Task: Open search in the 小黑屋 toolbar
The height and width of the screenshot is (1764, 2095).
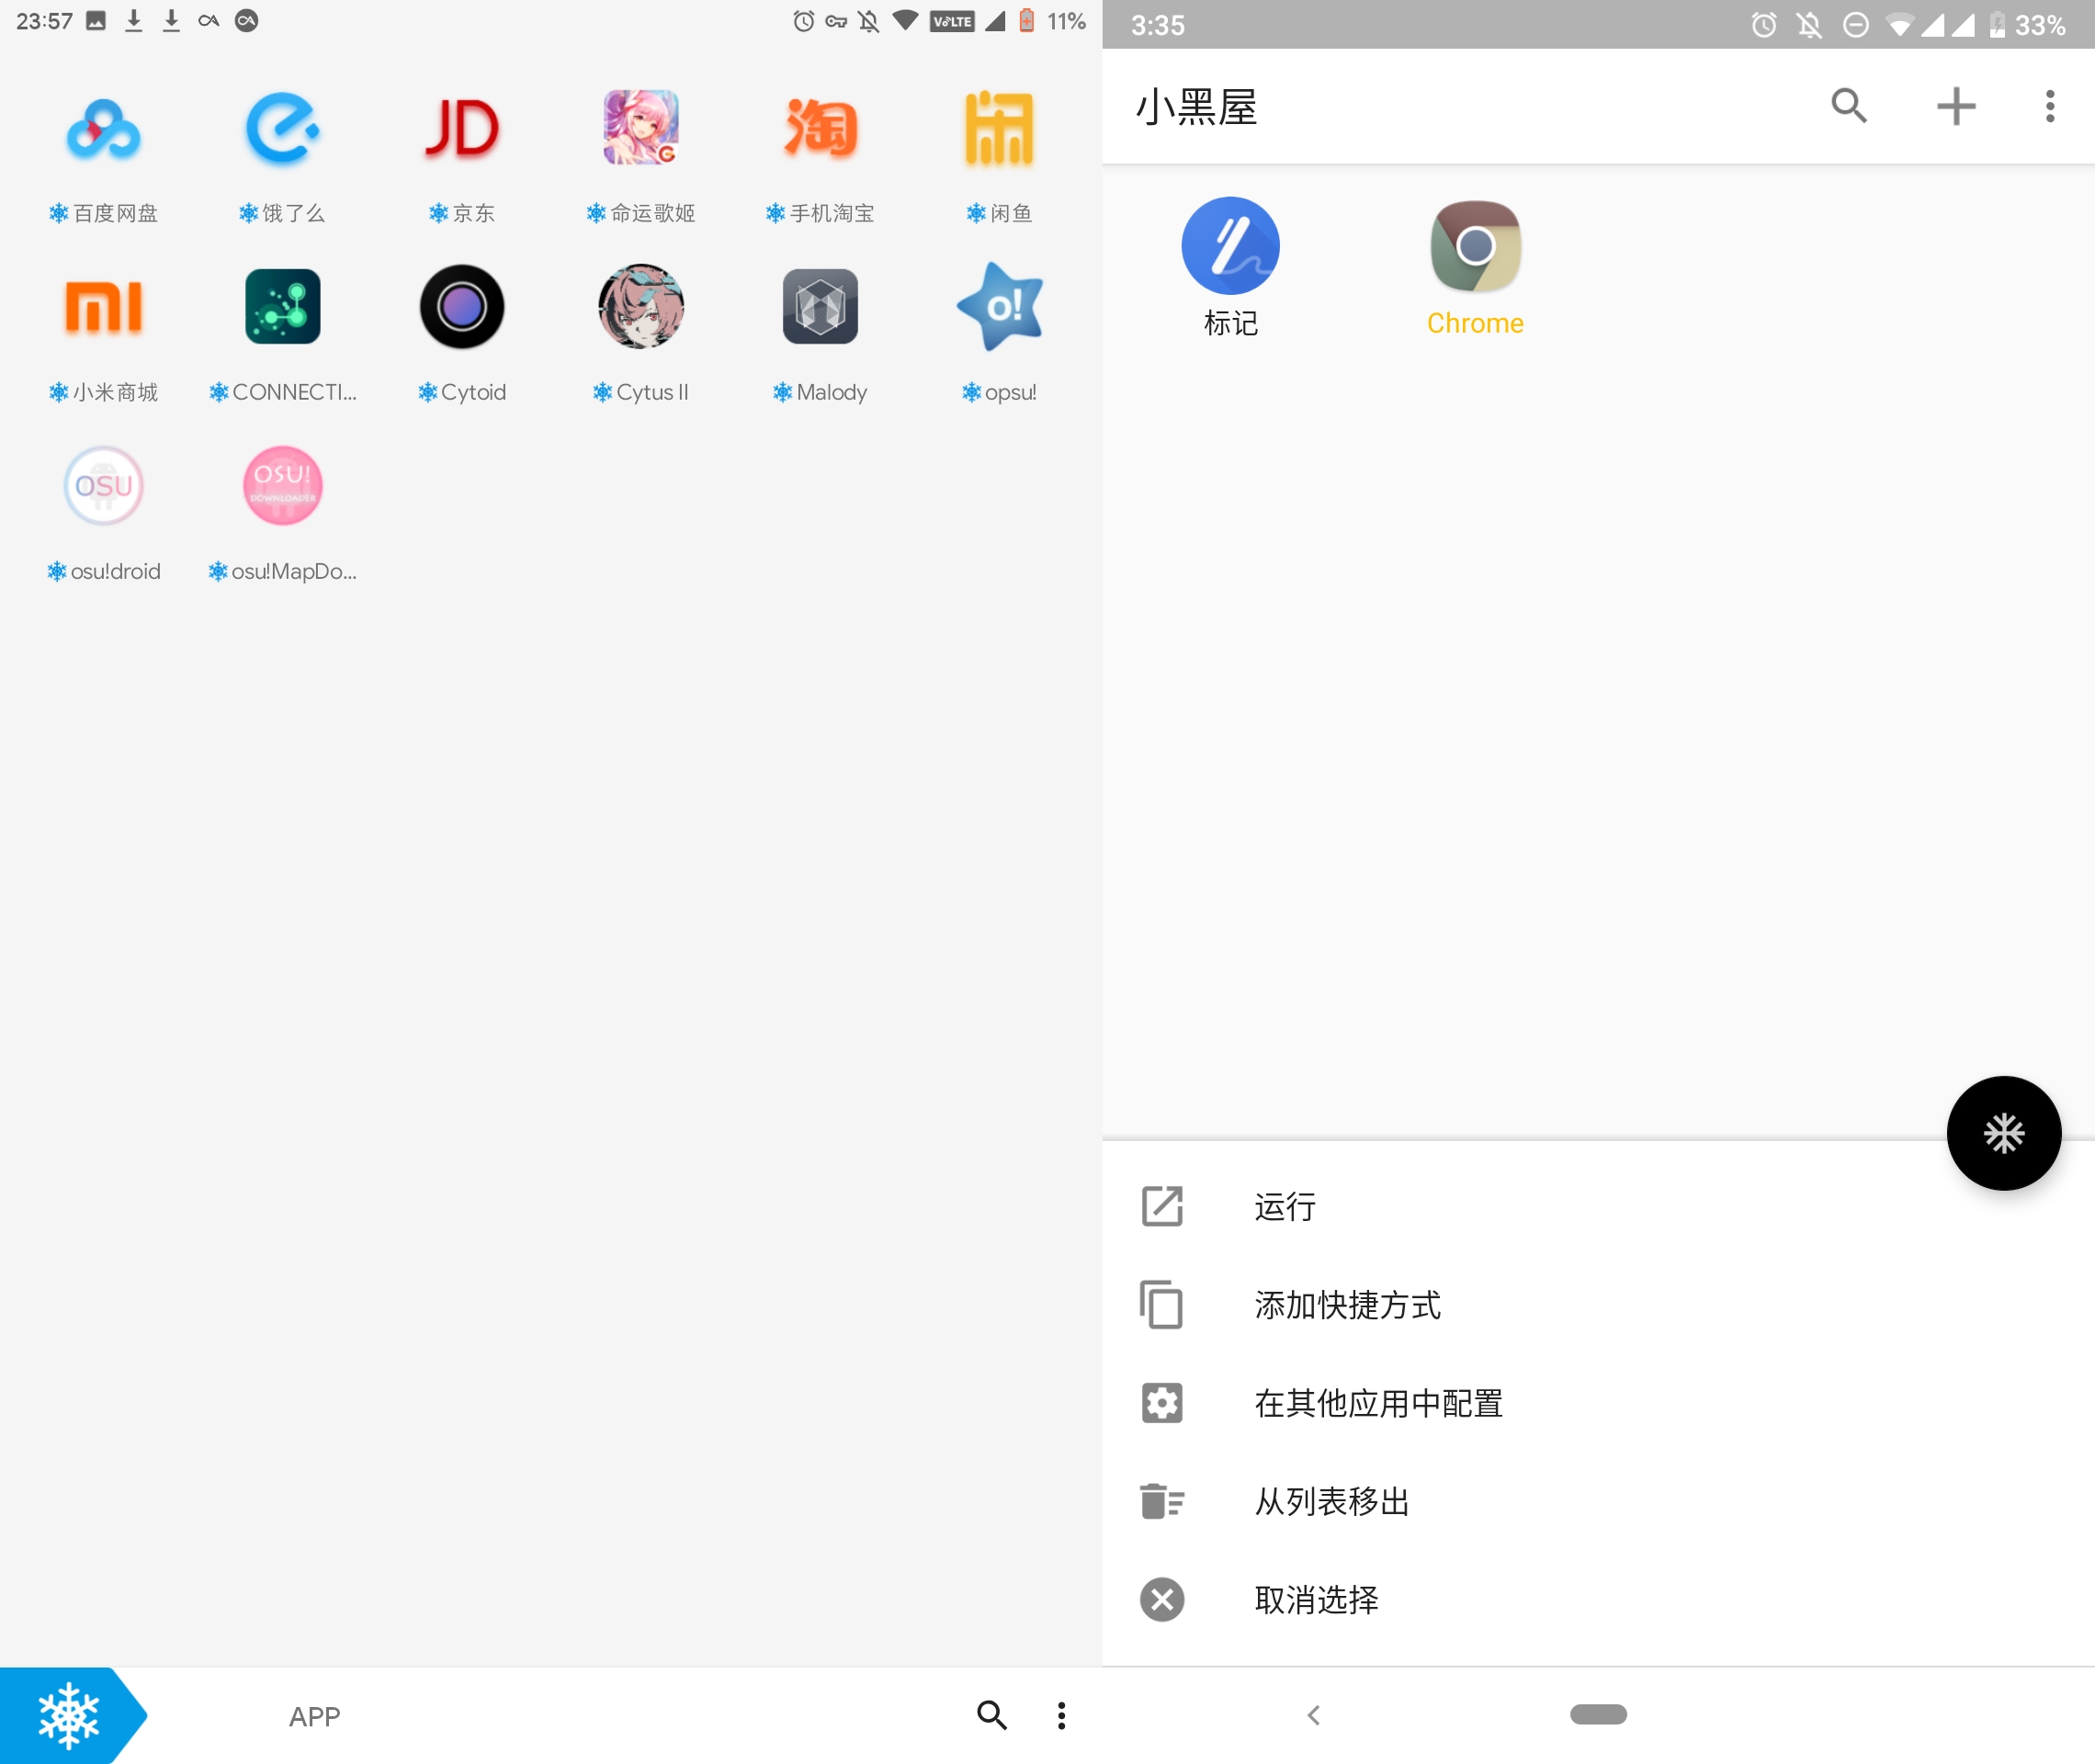Action: (x=1849, y=107)
